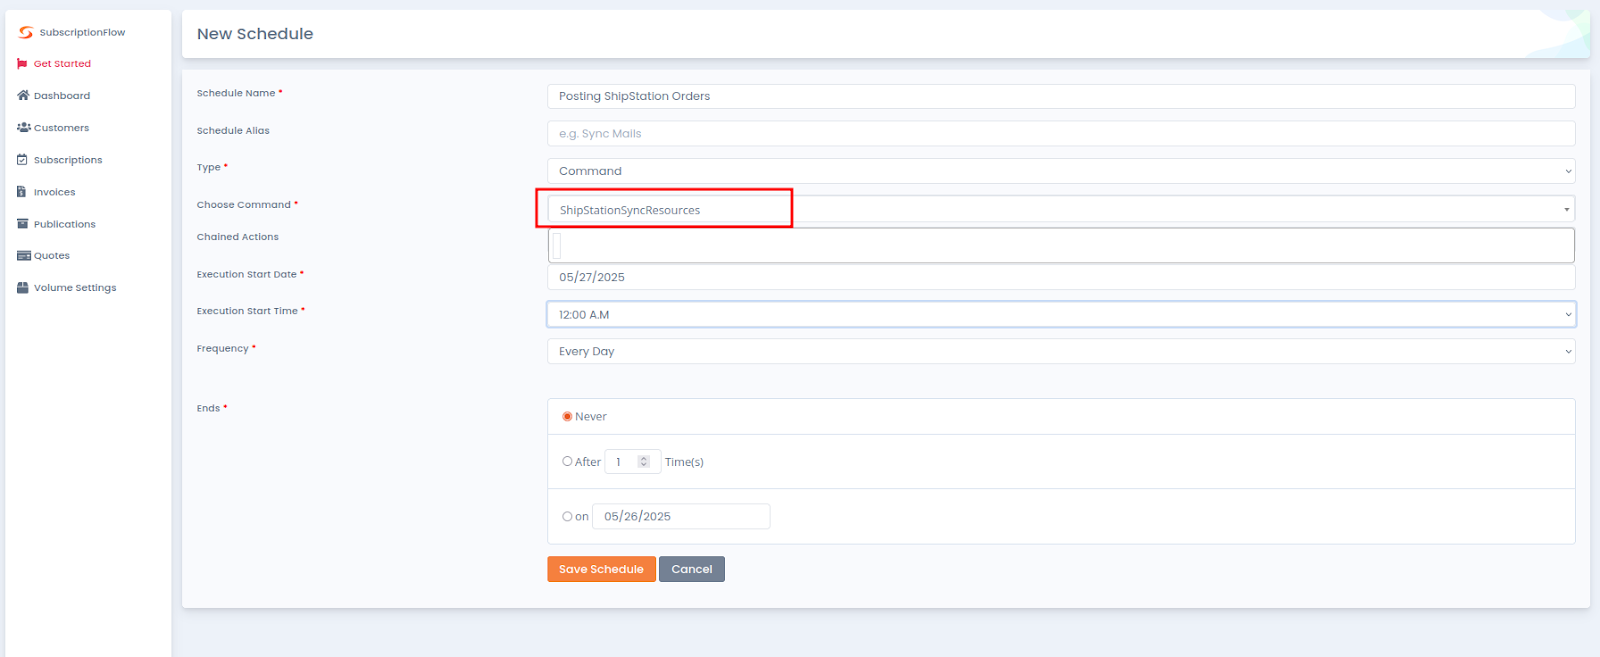Select the Never ends radio button
The width and height of the screenshot is (1600, 657).
(x=567, y=416)
